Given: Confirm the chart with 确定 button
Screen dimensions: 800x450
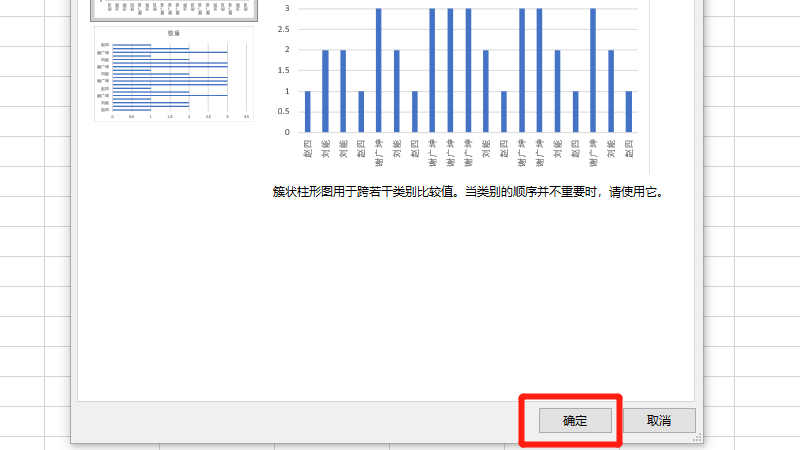Looking at the screenshot, I should click(575, 420).
